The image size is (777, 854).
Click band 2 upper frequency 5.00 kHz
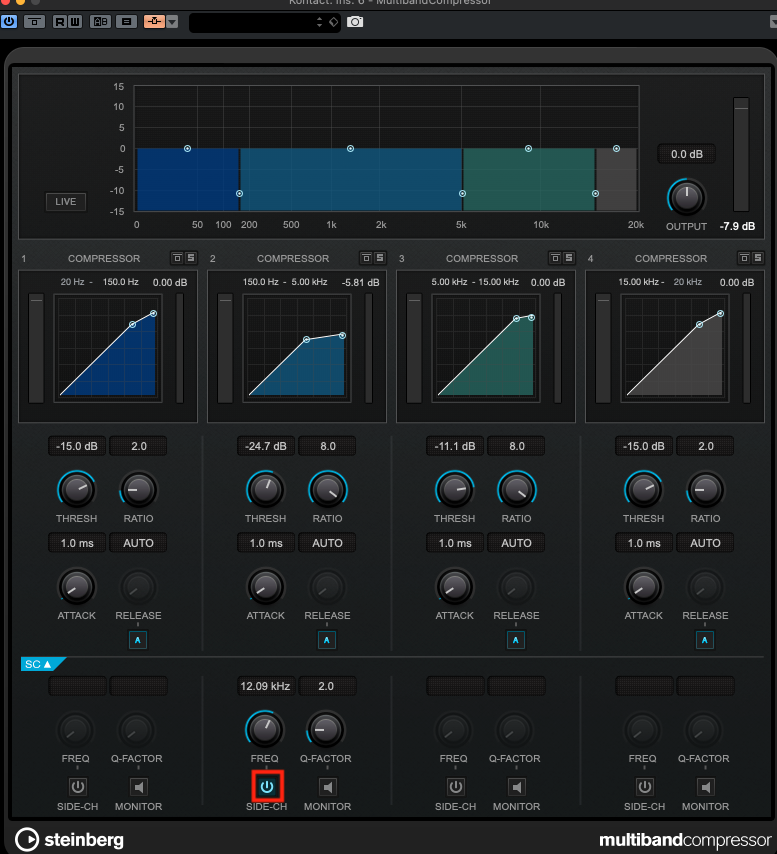(x=309, y=282)
